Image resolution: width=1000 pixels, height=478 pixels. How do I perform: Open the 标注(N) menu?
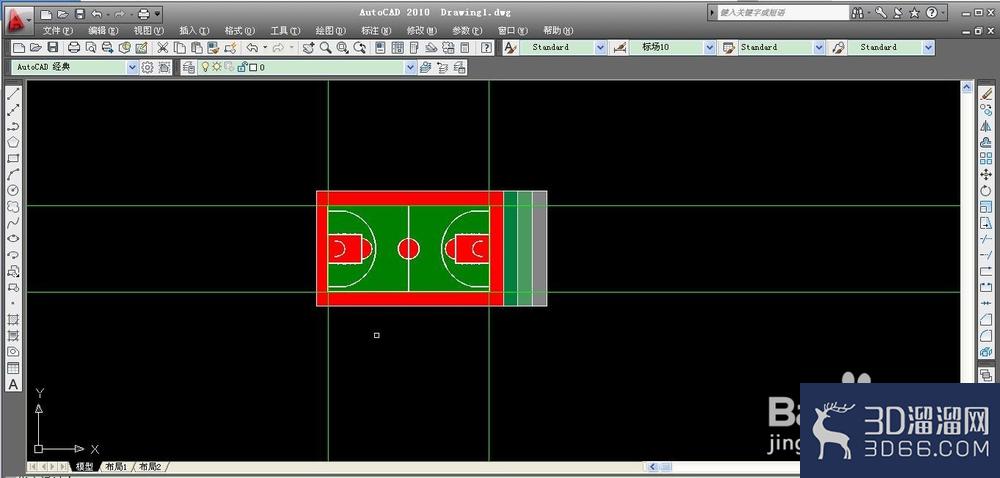click(376, 31)
